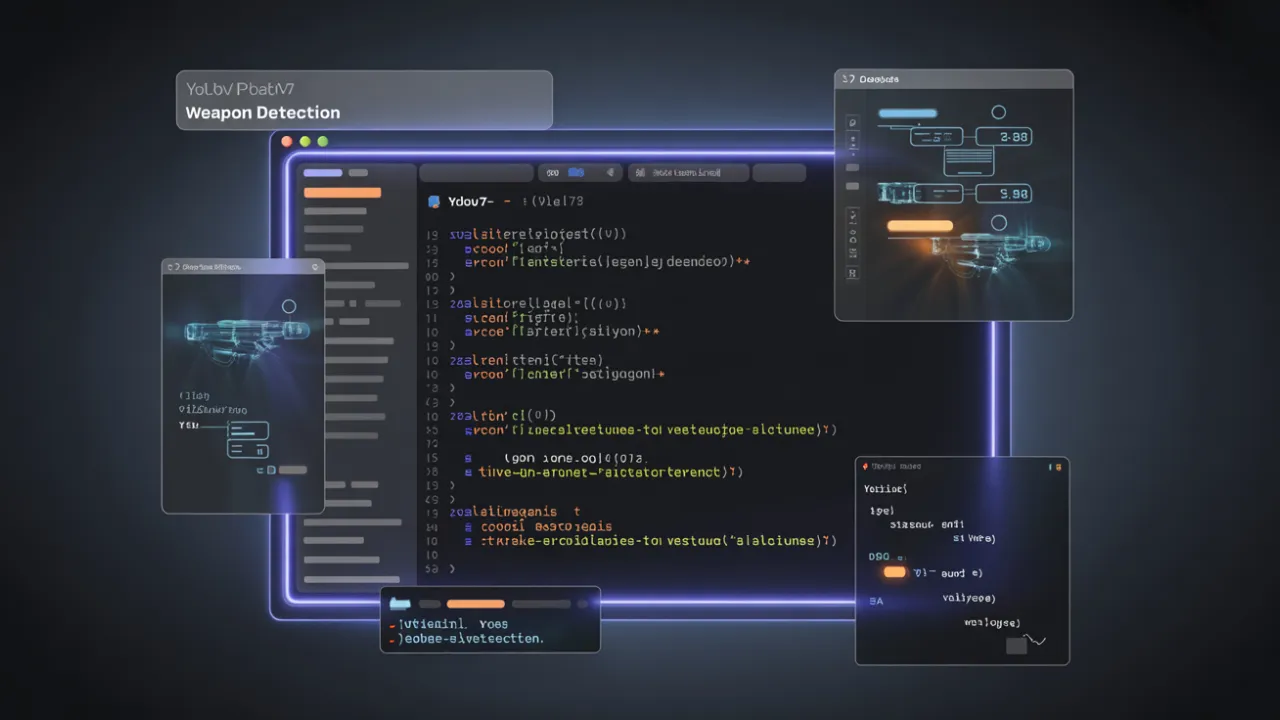
Task: Enable the orange toggle in the Output panel
Action: click(895, 572)
